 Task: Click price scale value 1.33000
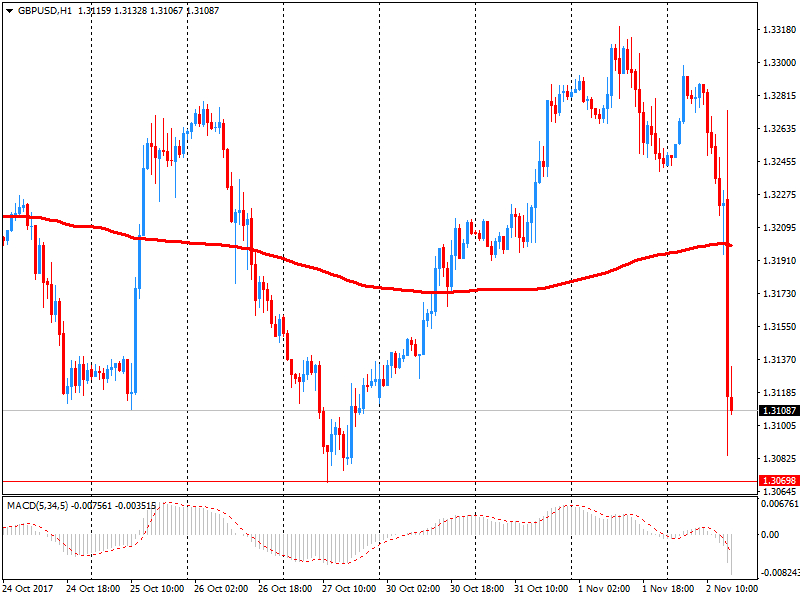pyautogui.click(x=779, y=63)
